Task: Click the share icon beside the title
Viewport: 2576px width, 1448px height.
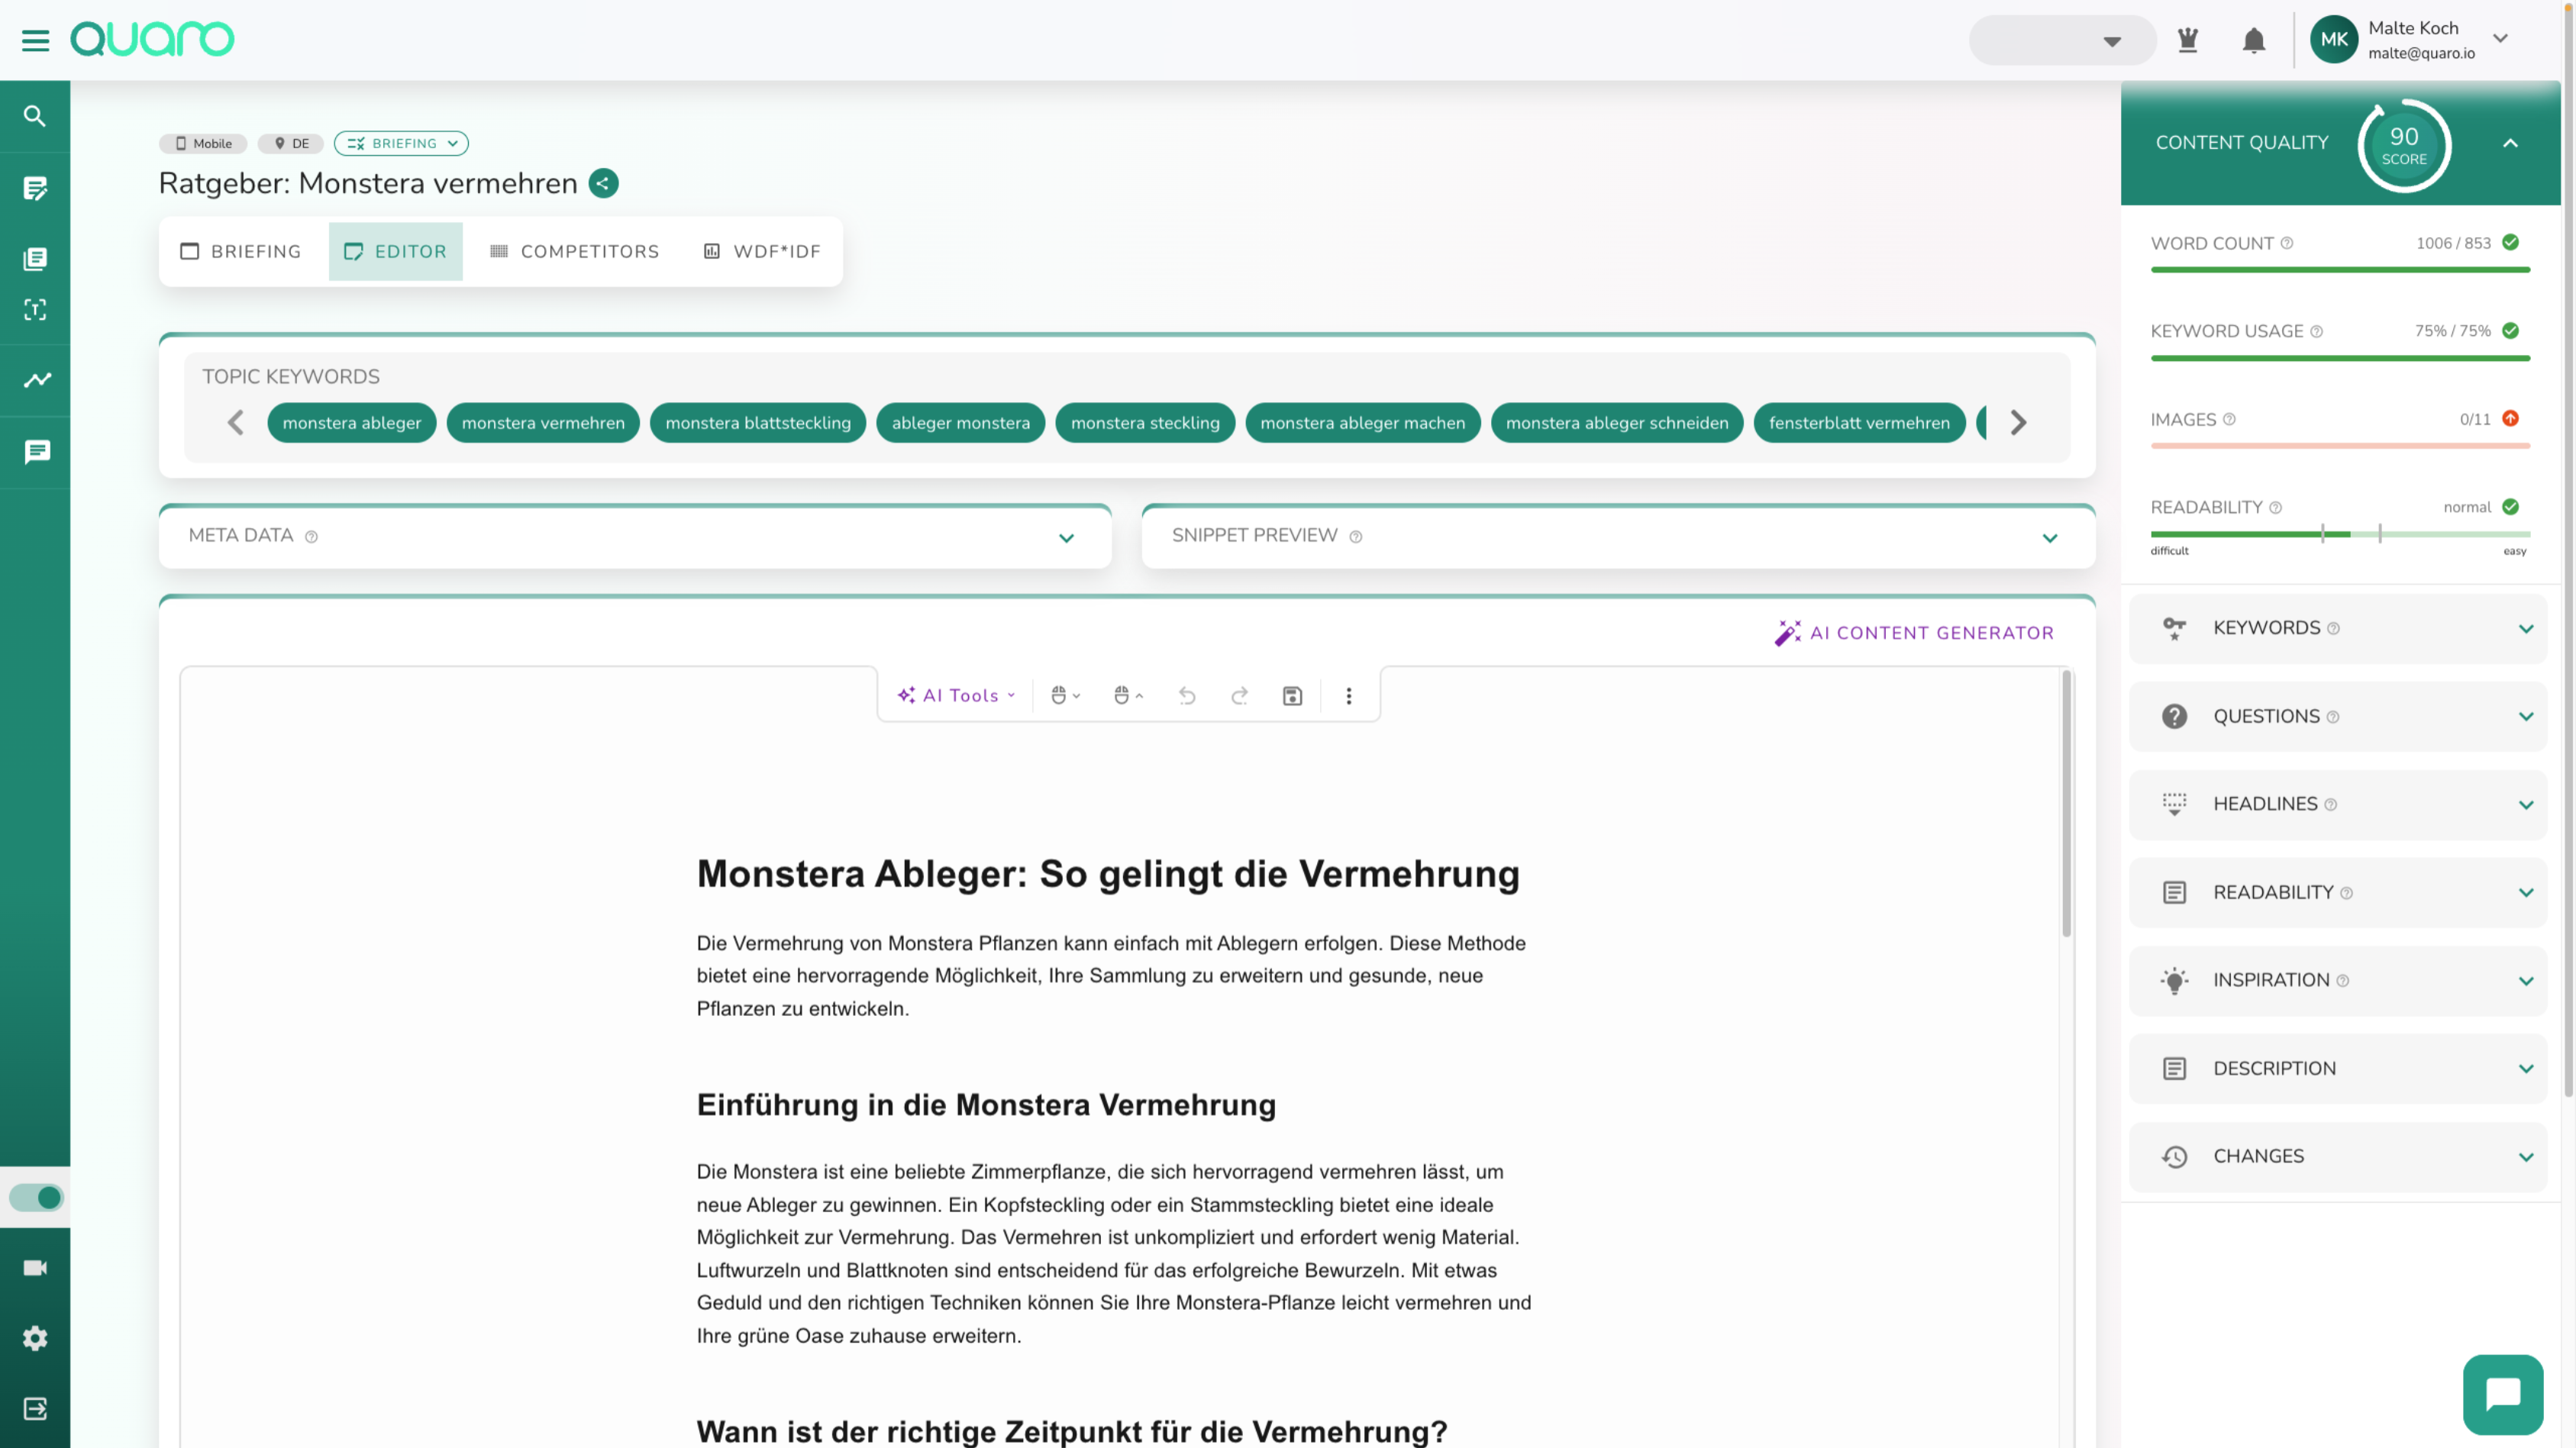Action: coord(603,184)
